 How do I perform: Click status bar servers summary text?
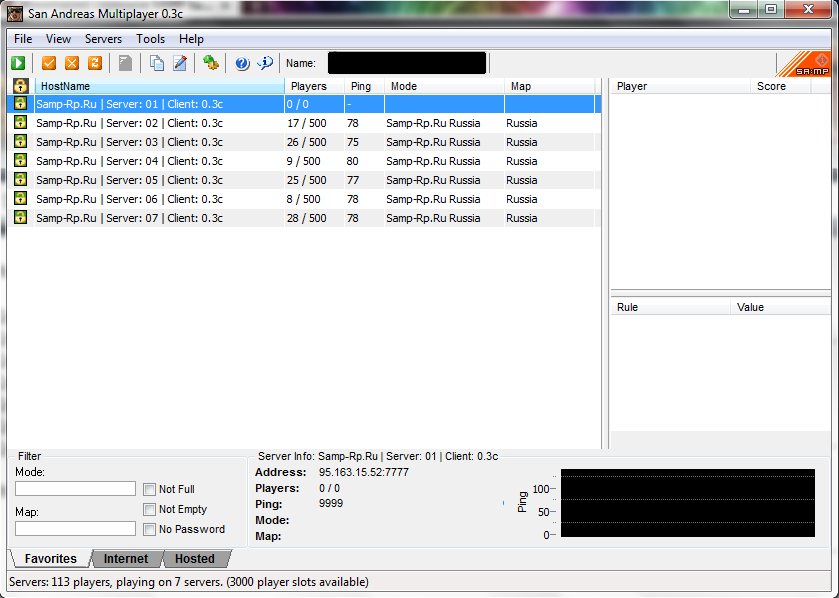coord(189,582)
